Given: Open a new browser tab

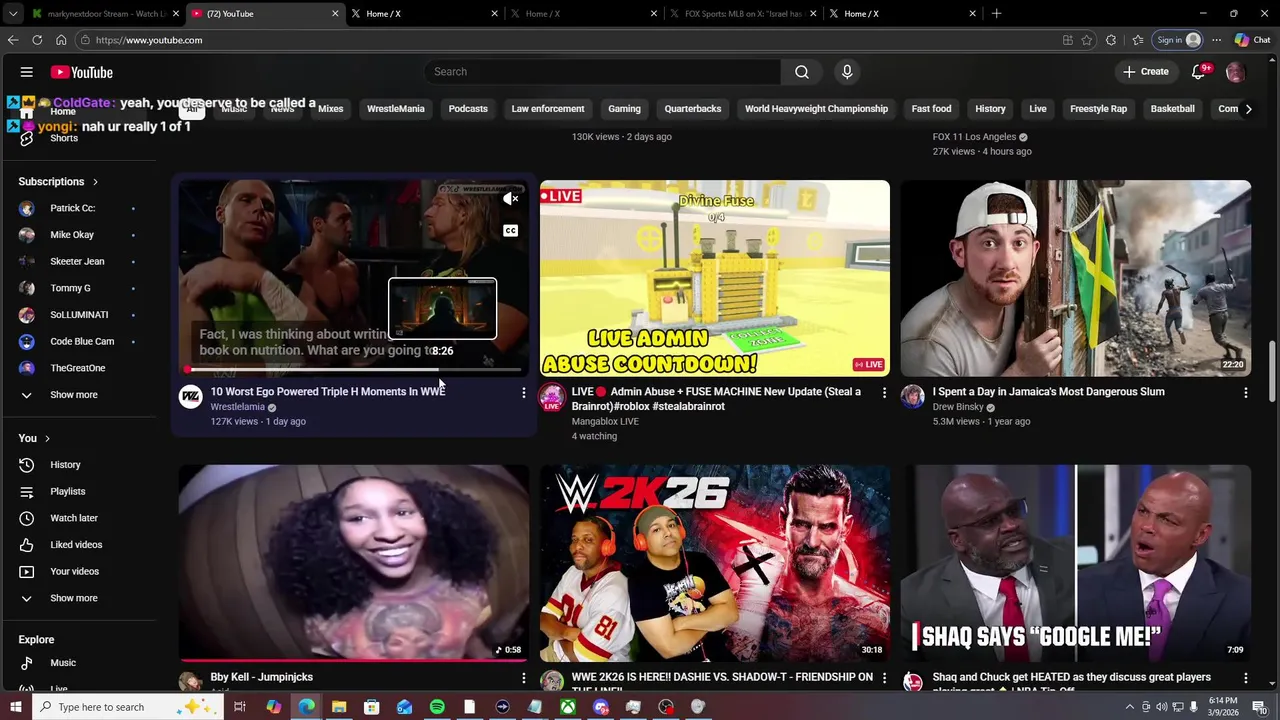Looking at the screenshot, I should (996, 14).
